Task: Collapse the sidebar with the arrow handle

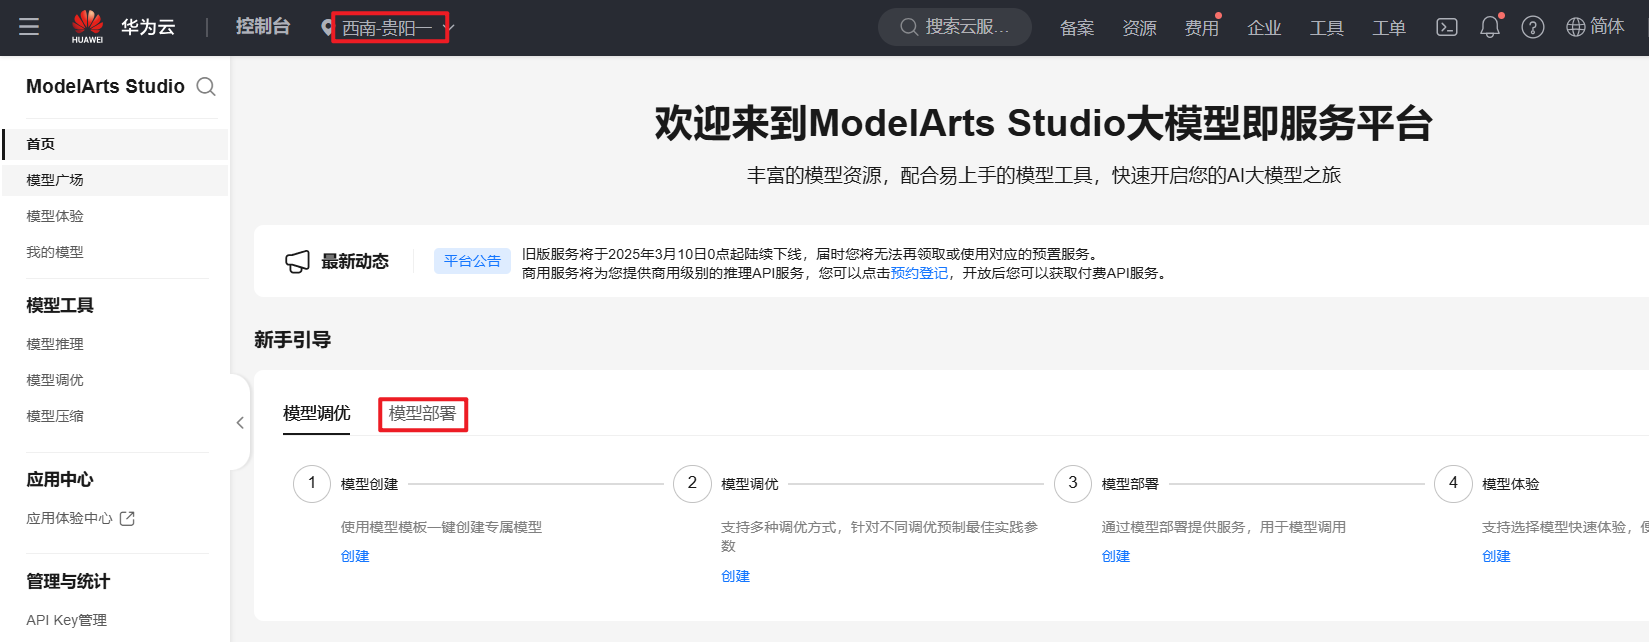Action: [240, 423]
